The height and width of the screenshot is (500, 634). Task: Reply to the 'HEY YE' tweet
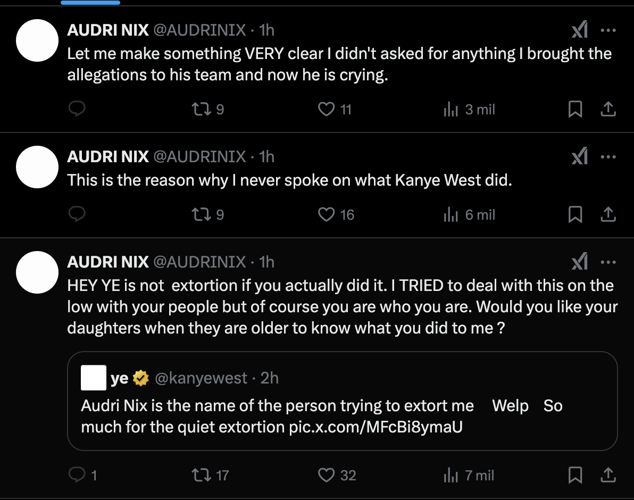click(83, 475)
